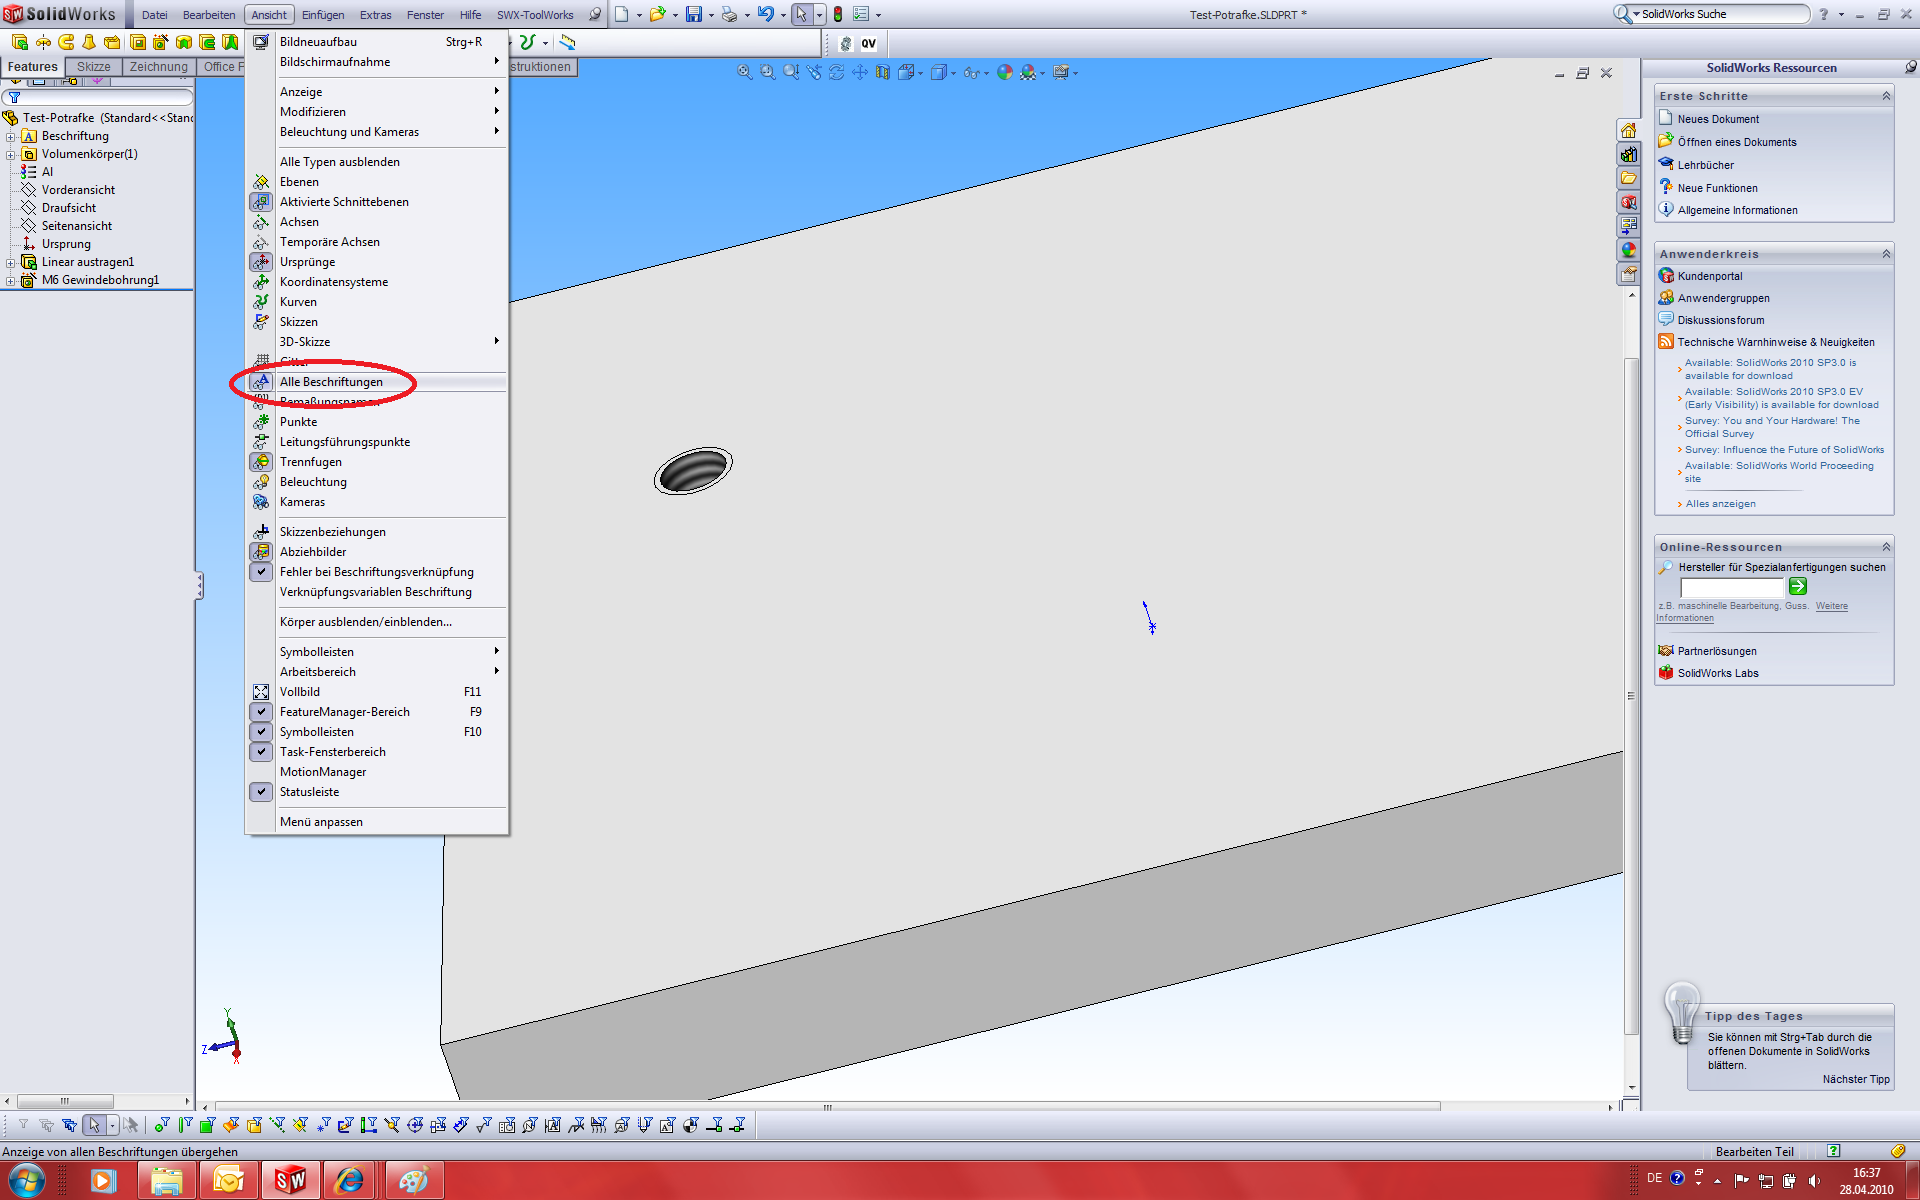Open Diskussionsforum link
Screen dimensions: 1920x1200
click(x=1721, y=320)
